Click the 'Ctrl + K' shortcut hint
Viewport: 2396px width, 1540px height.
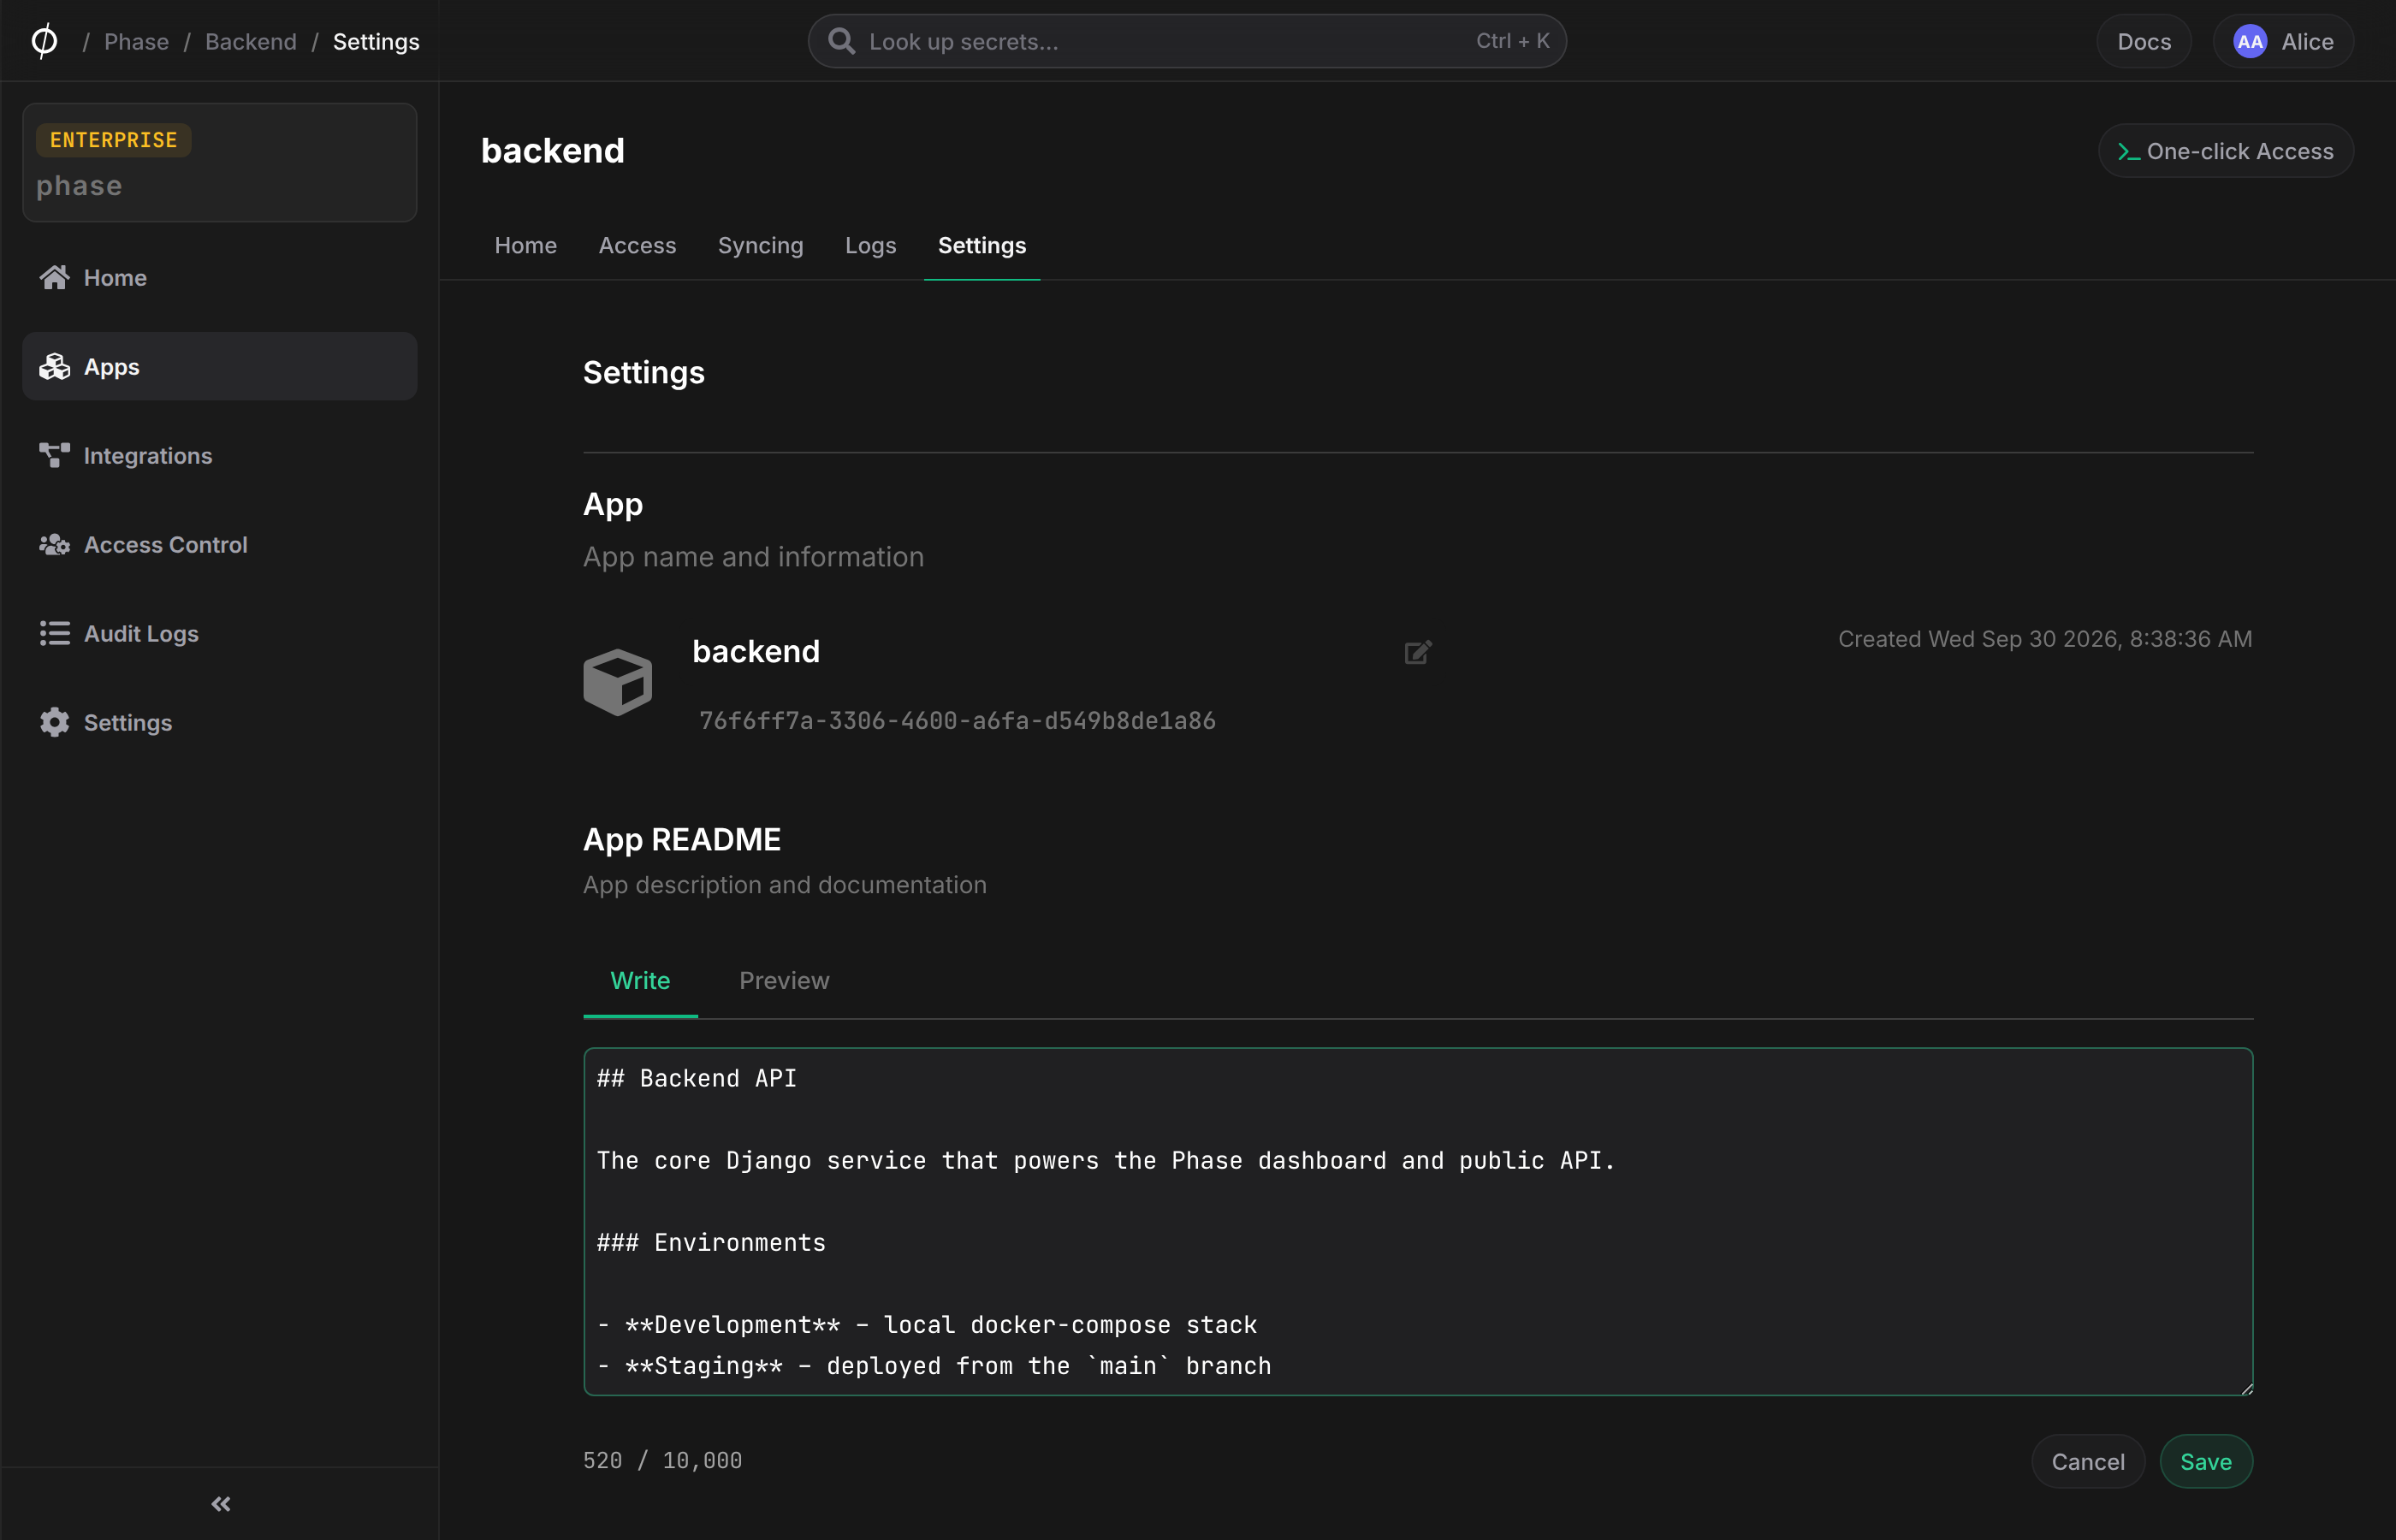[x=1512, y=41]
